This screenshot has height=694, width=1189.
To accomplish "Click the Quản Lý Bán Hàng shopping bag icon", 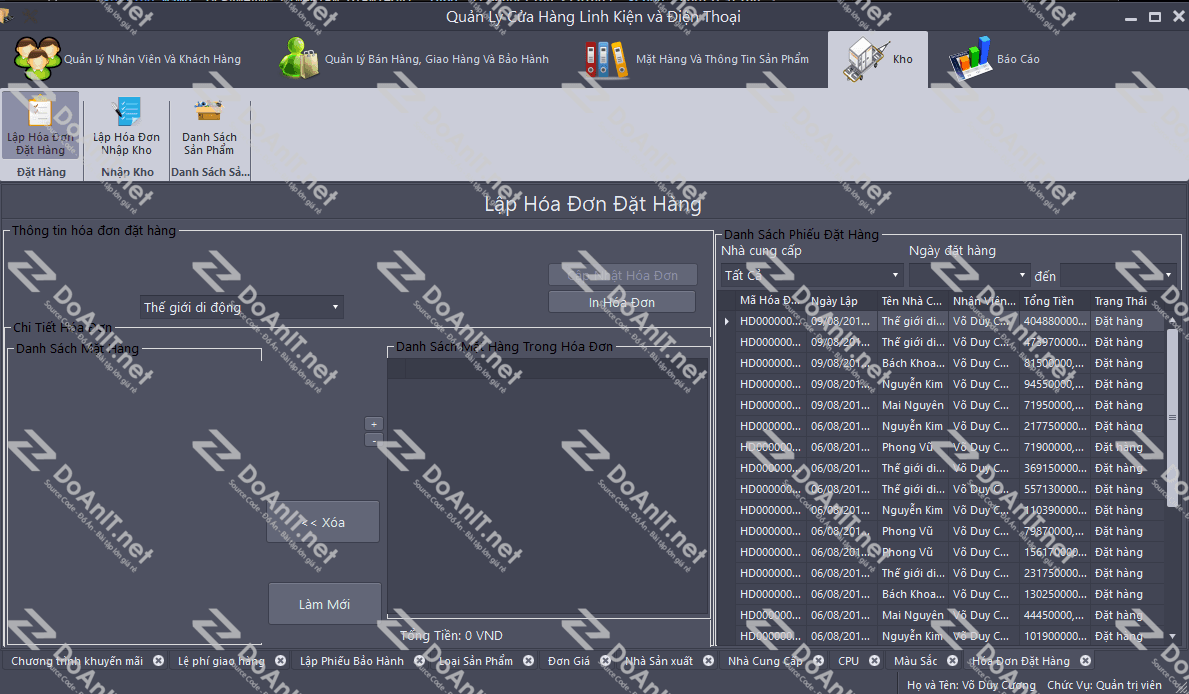I will click(x=299, y=59).
